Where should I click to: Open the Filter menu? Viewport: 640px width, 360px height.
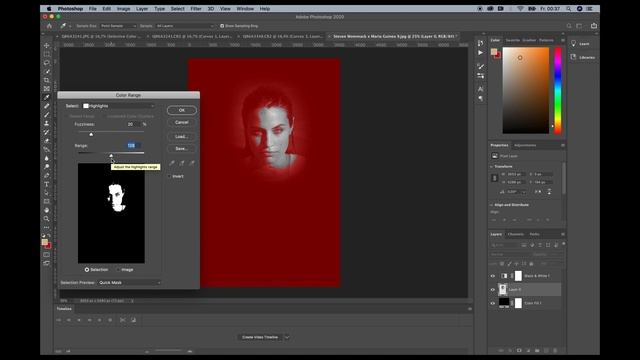pos(196,9)
